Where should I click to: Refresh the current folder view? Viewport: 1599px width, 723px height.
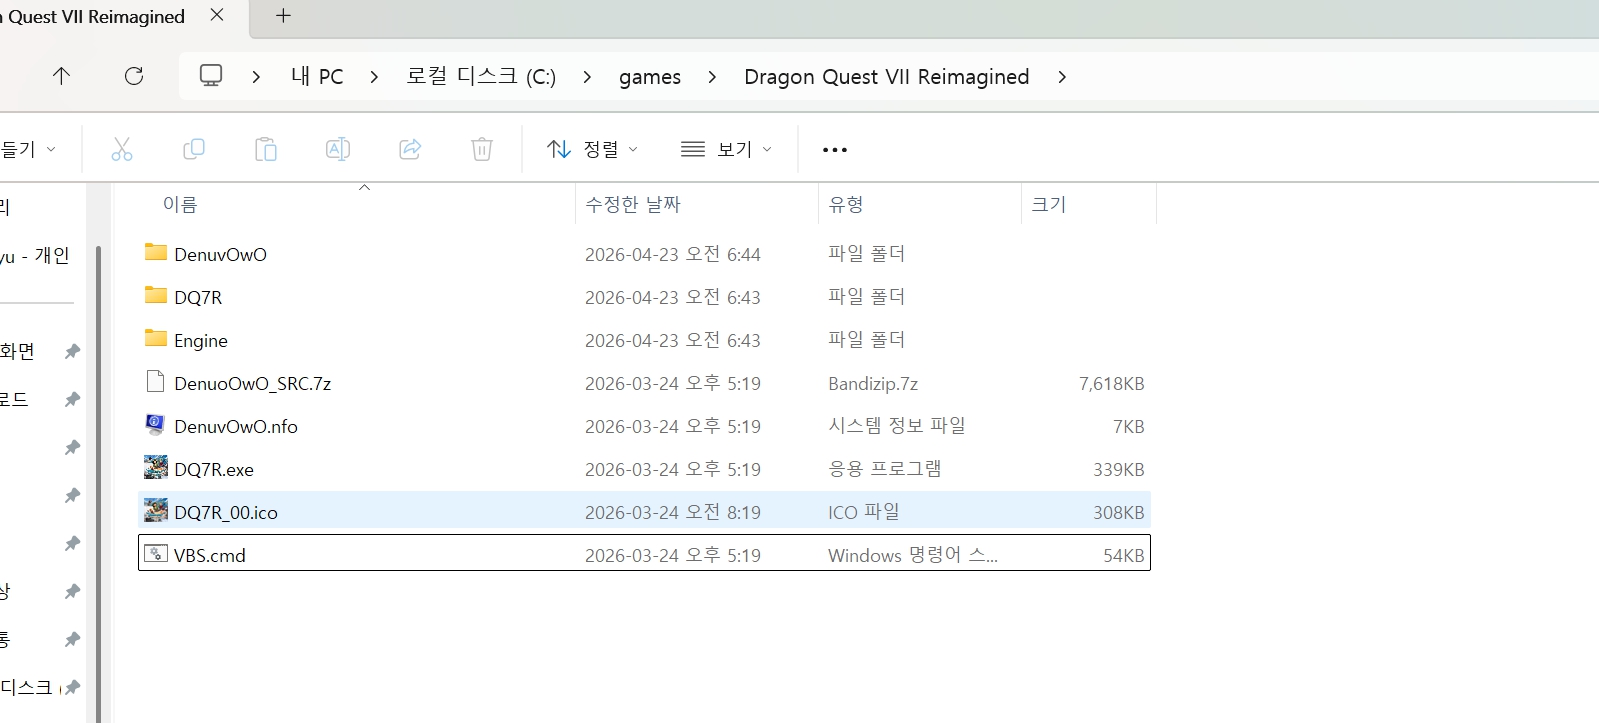pos(134,76)
